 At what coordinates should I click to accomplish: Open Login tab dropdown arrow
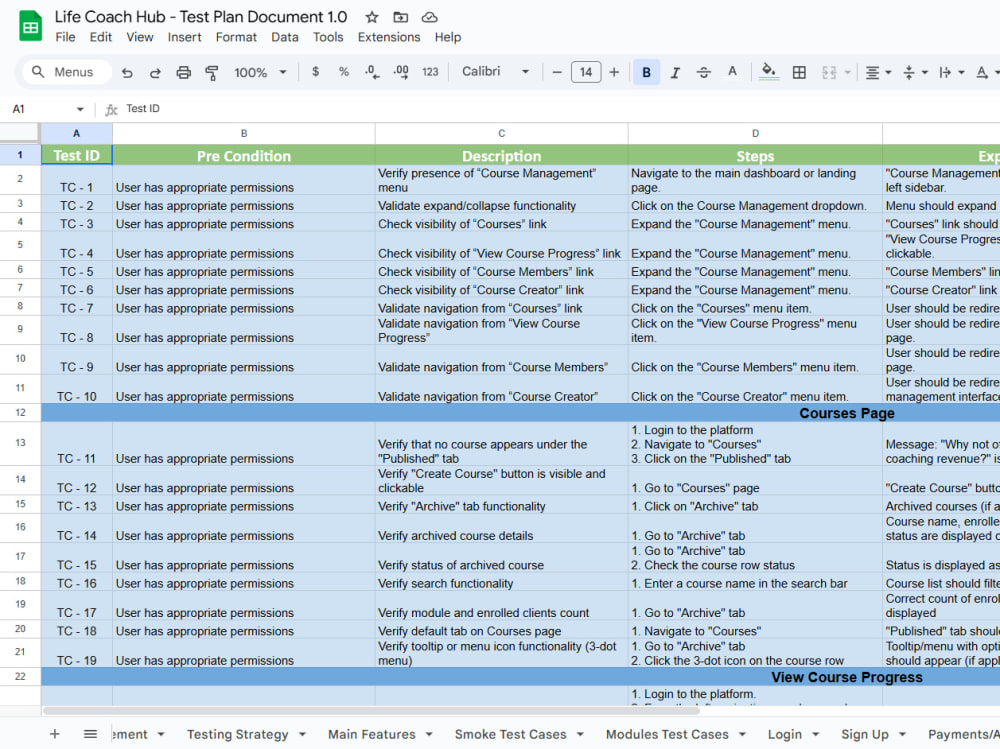pos(816,734)
